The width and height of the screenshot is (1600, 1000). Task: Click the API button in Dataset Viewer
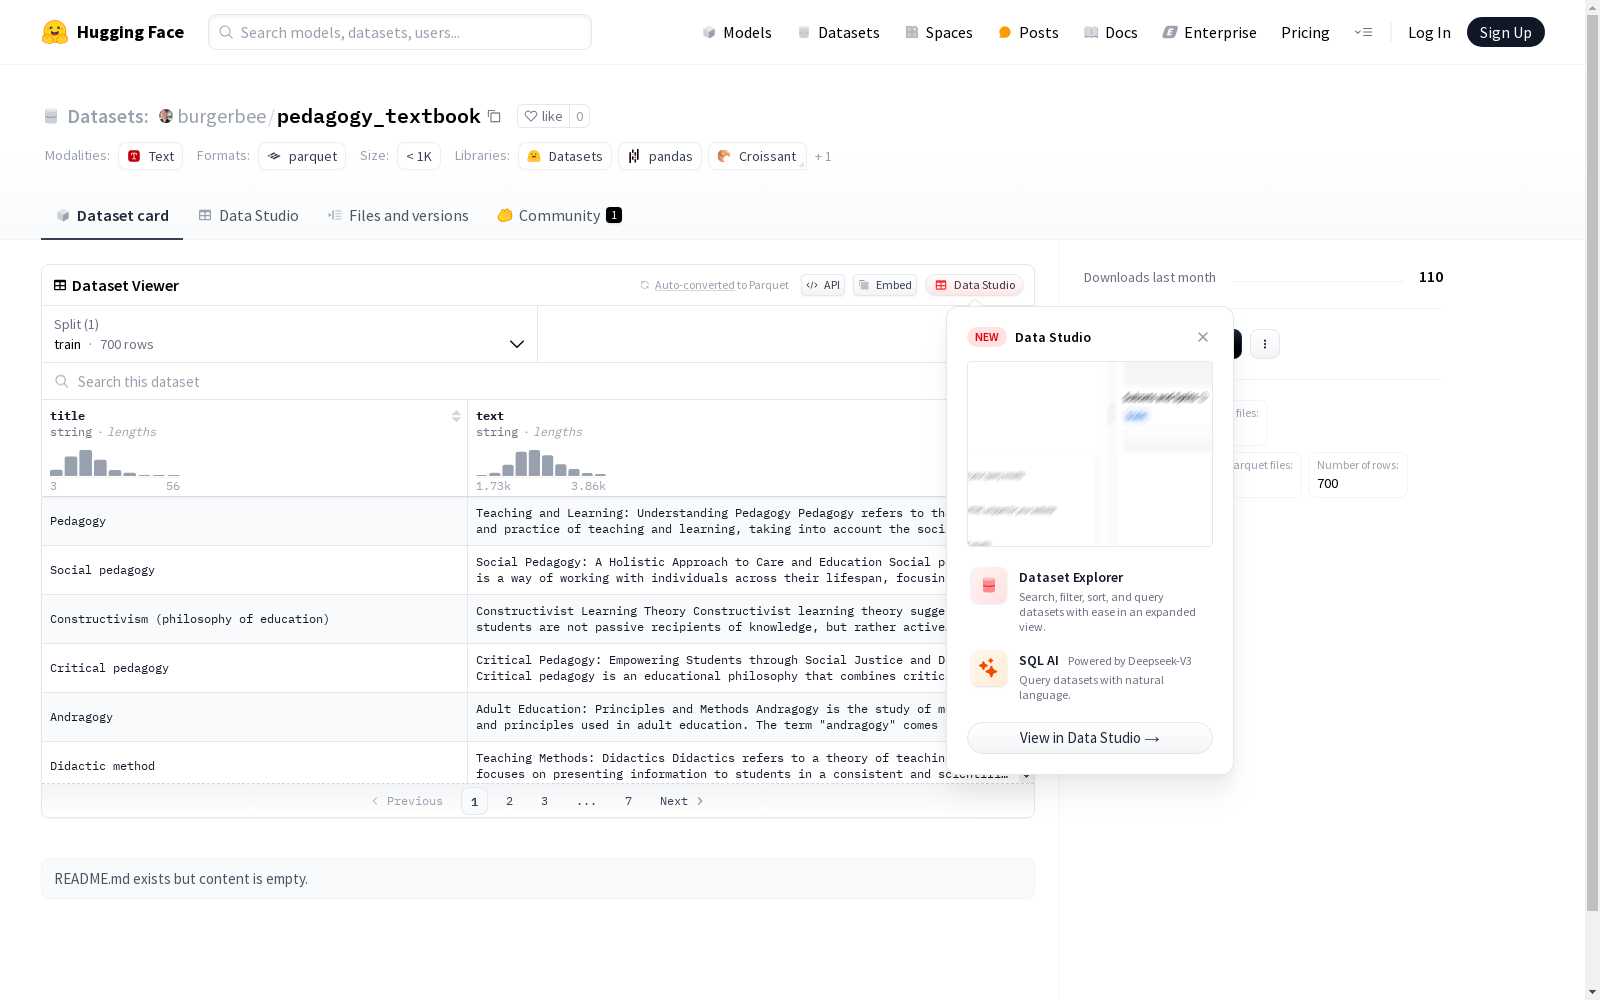click(x=823, y=285)
